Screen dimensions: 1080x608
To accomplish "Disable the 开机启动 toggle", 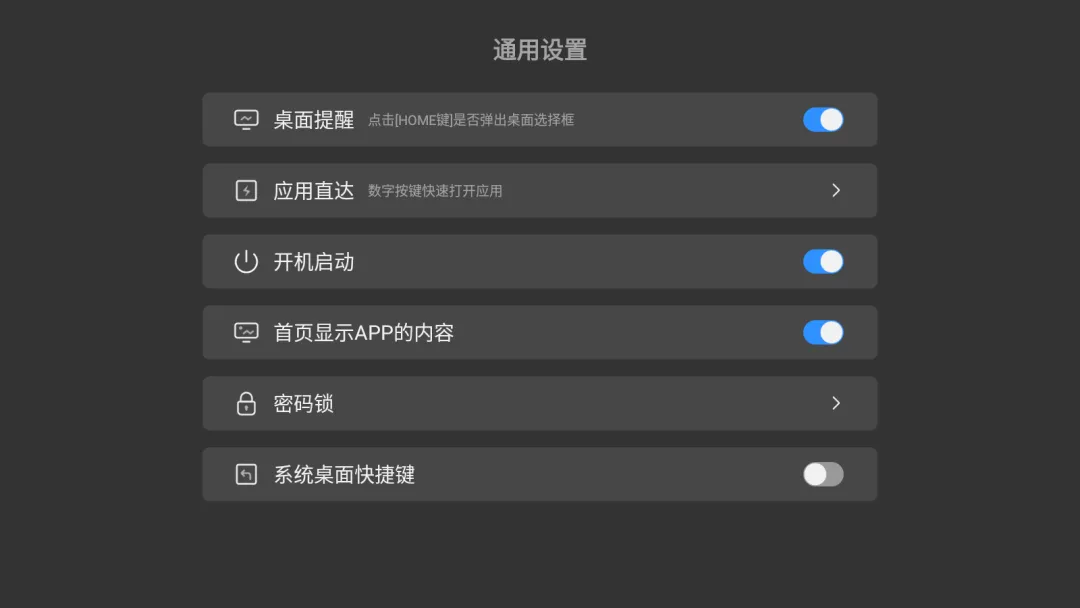I will click(x=823, y=262).
